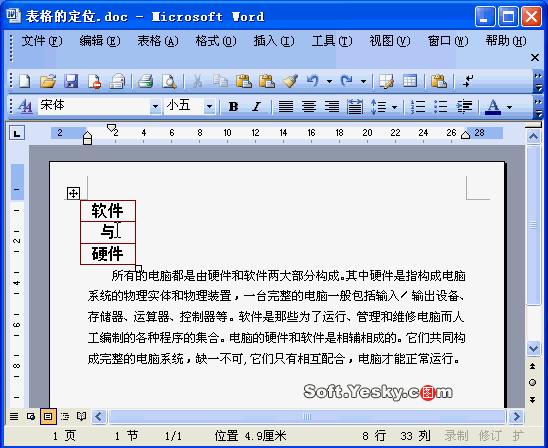The image size is (548, 448).
Task: Open the 格式(O) menu
Action: (x=216, y=41)
